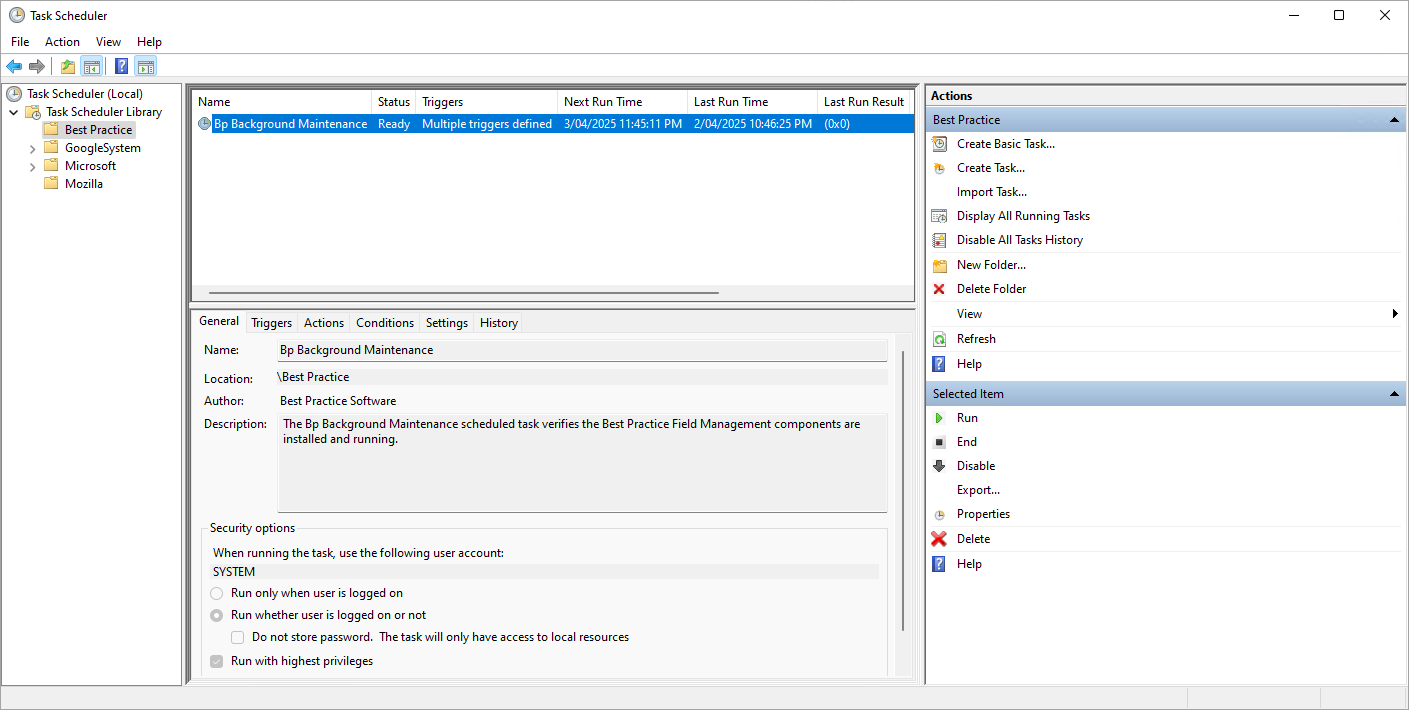Screen dimensions: 1409x710
Task: Click the Display All Running Tasks icon
Action: click(939, 216)
